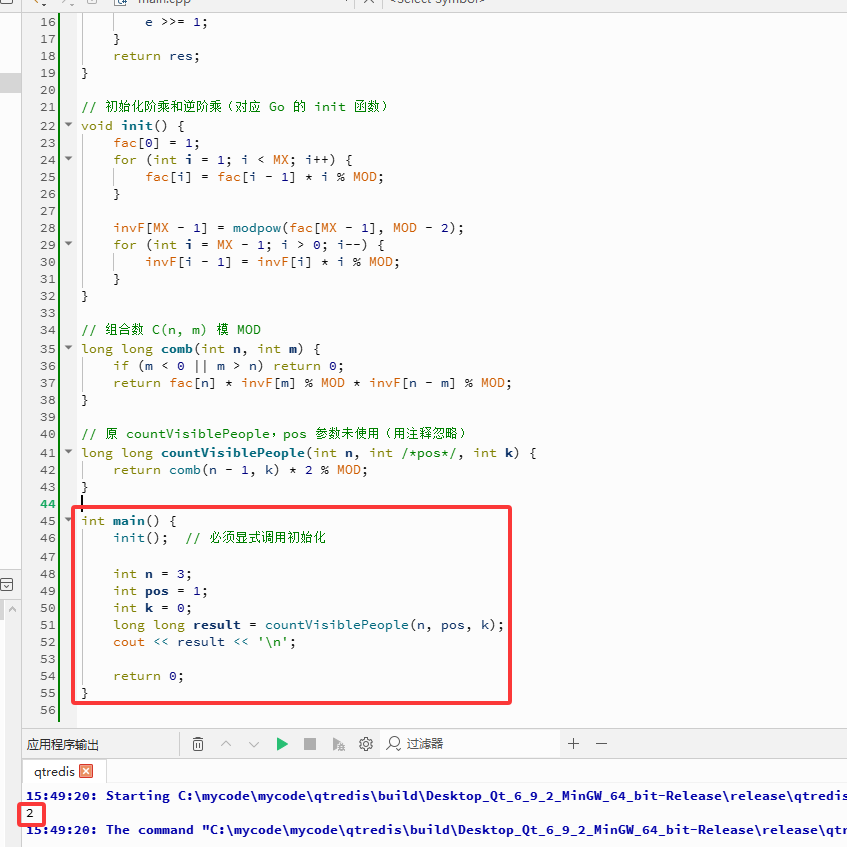Close the qtredis output tab
The height and width of the screenshot is (847, 847).
pos(86,771)
